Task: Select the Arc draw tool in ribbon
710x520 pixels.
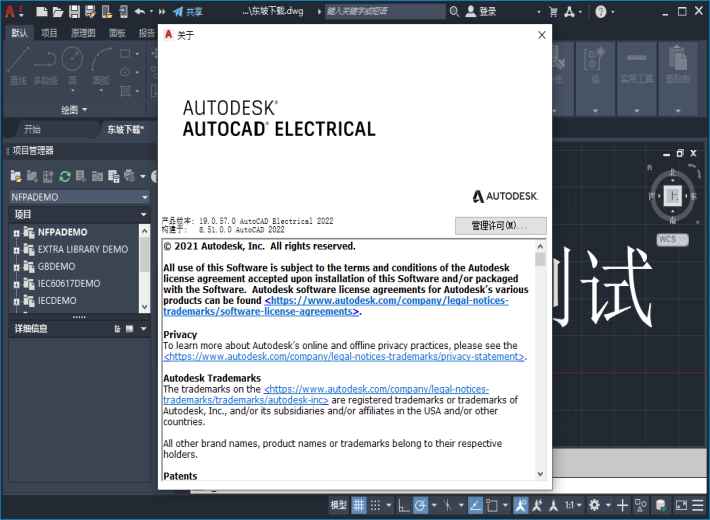Action: click(x=101, y=66)
